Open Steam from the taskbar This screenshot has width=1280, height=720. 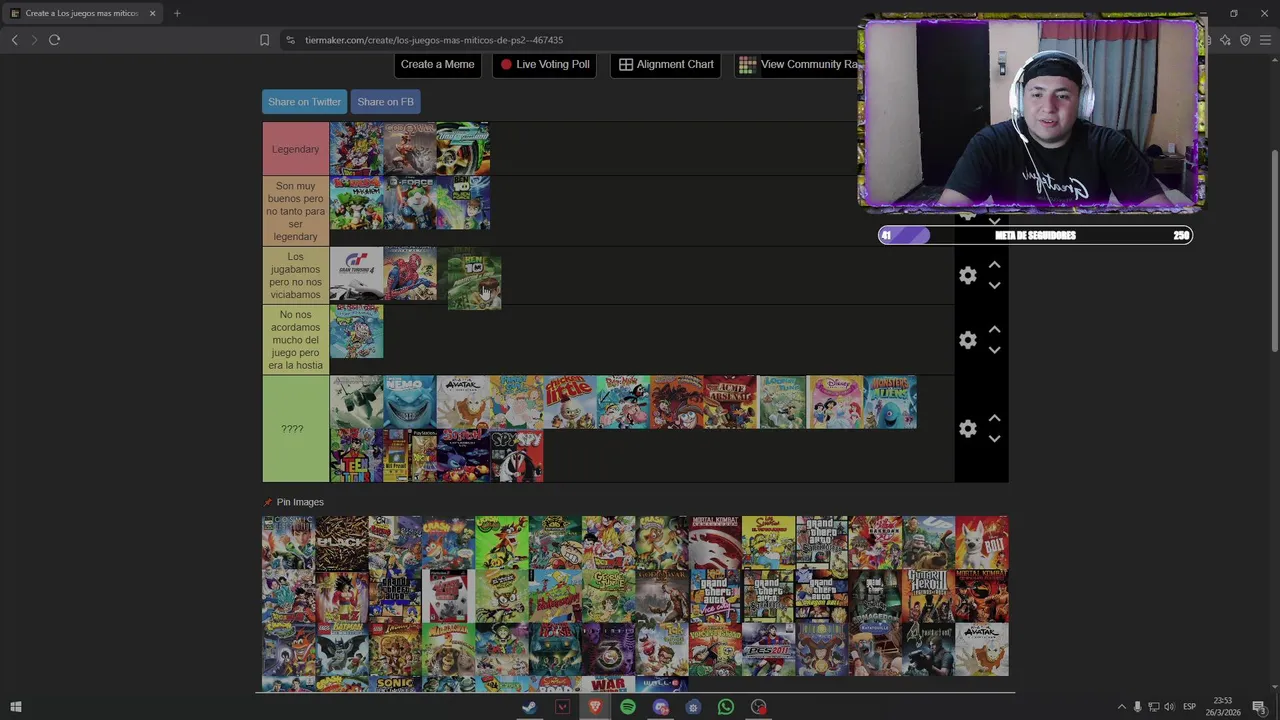529,707
